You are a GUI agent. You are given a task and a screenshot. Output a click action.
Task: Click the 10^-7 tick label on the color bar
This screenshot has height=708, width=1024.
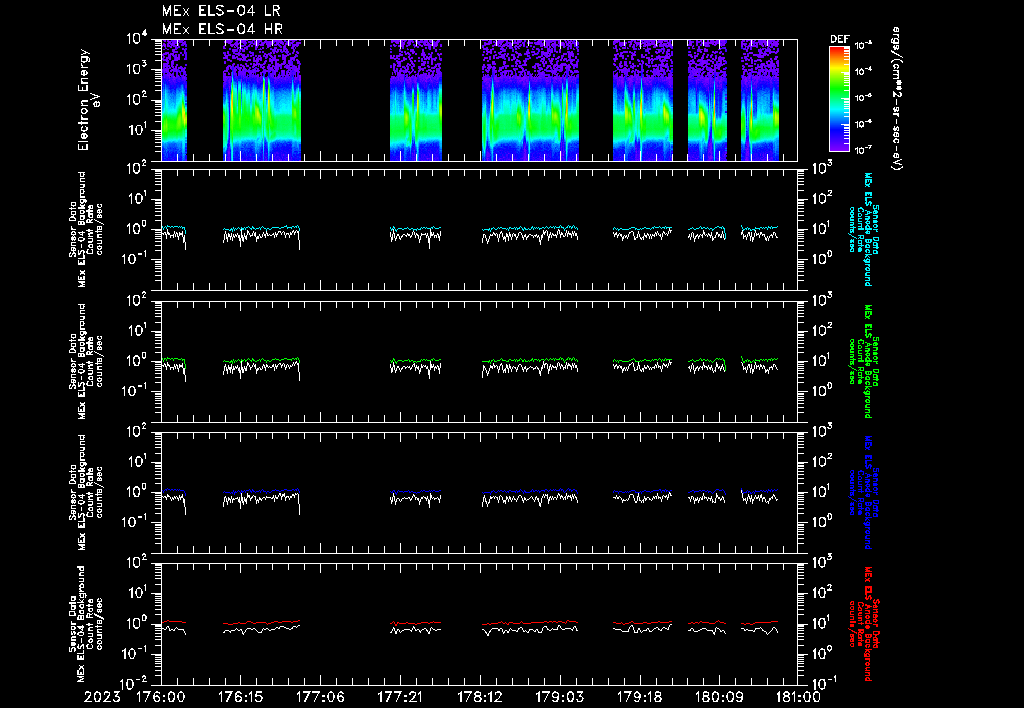point(864,150)
